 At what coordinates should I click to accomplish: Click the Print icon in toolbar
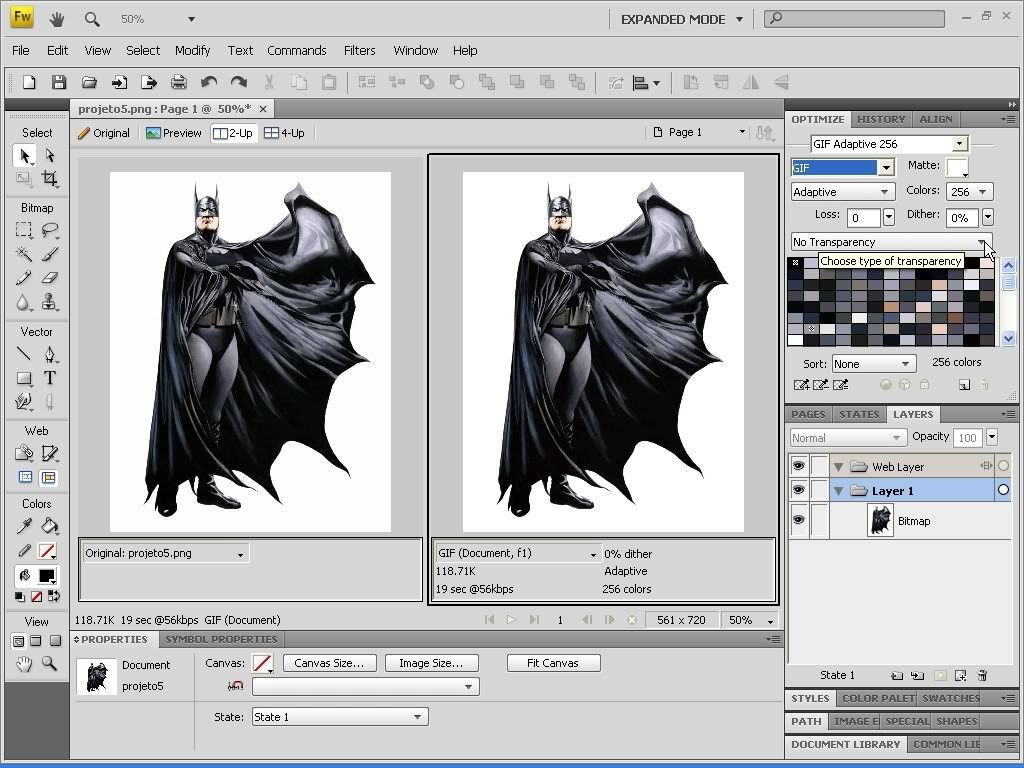(x=178, y=82)
